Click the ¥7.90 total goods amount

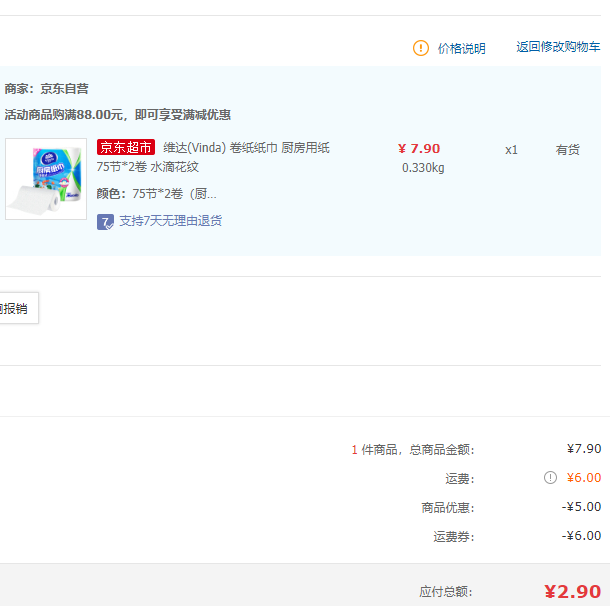pos(584,448)
